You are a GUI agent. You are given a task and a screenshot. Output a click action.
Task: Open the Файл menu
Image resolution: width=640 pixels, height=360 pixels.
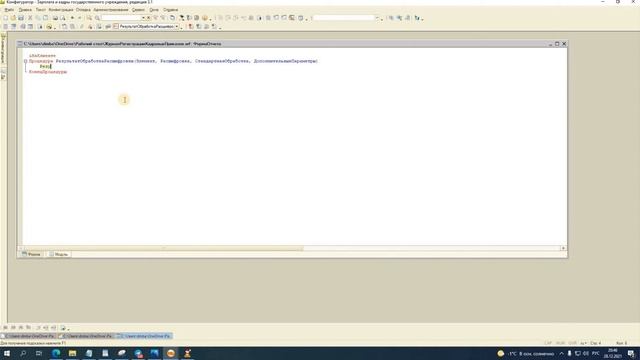coord(9,10)
